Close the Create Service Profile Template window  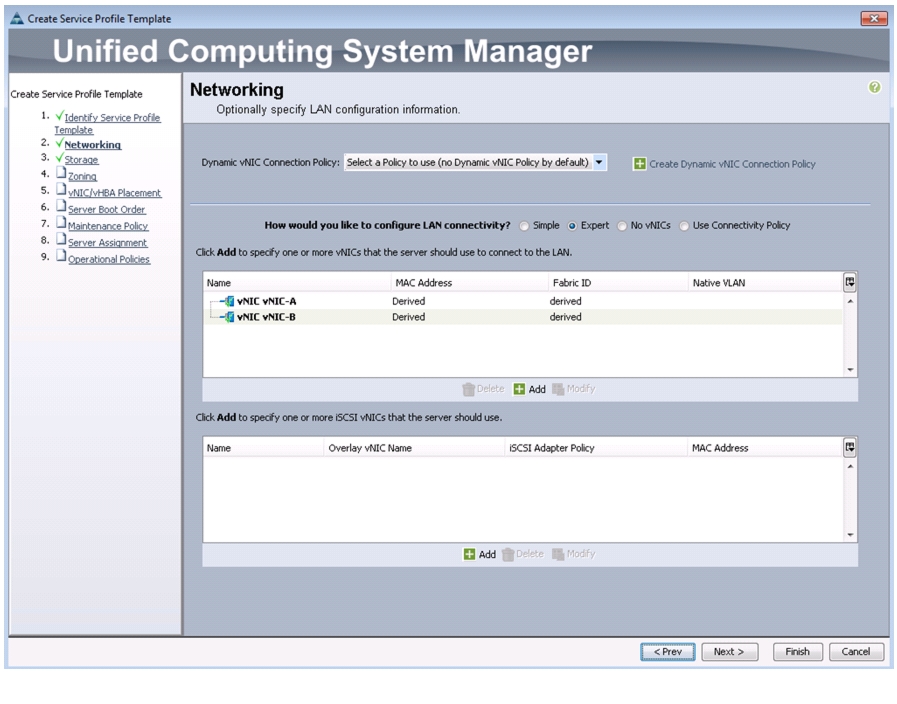point(874,18)
